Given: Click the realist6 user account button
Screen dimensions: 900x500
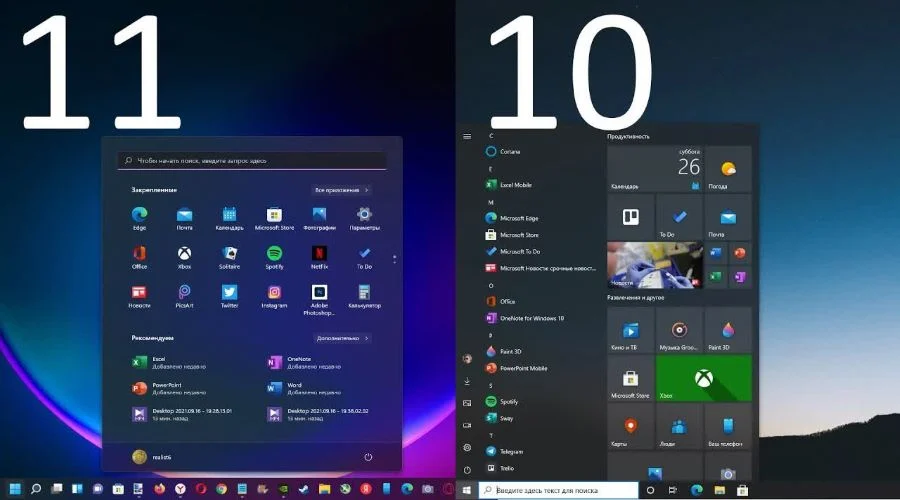Looking at the screenshot, I should pos(152,457).
